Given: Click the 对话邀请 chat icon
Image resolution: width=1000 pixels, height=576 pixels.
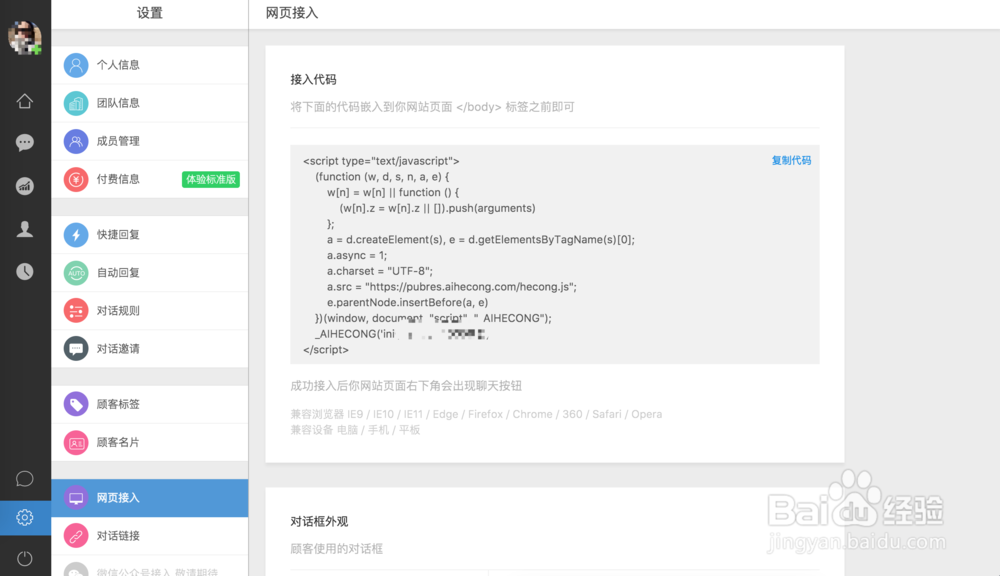Looking at the screenshot, I should coord(76,349).
